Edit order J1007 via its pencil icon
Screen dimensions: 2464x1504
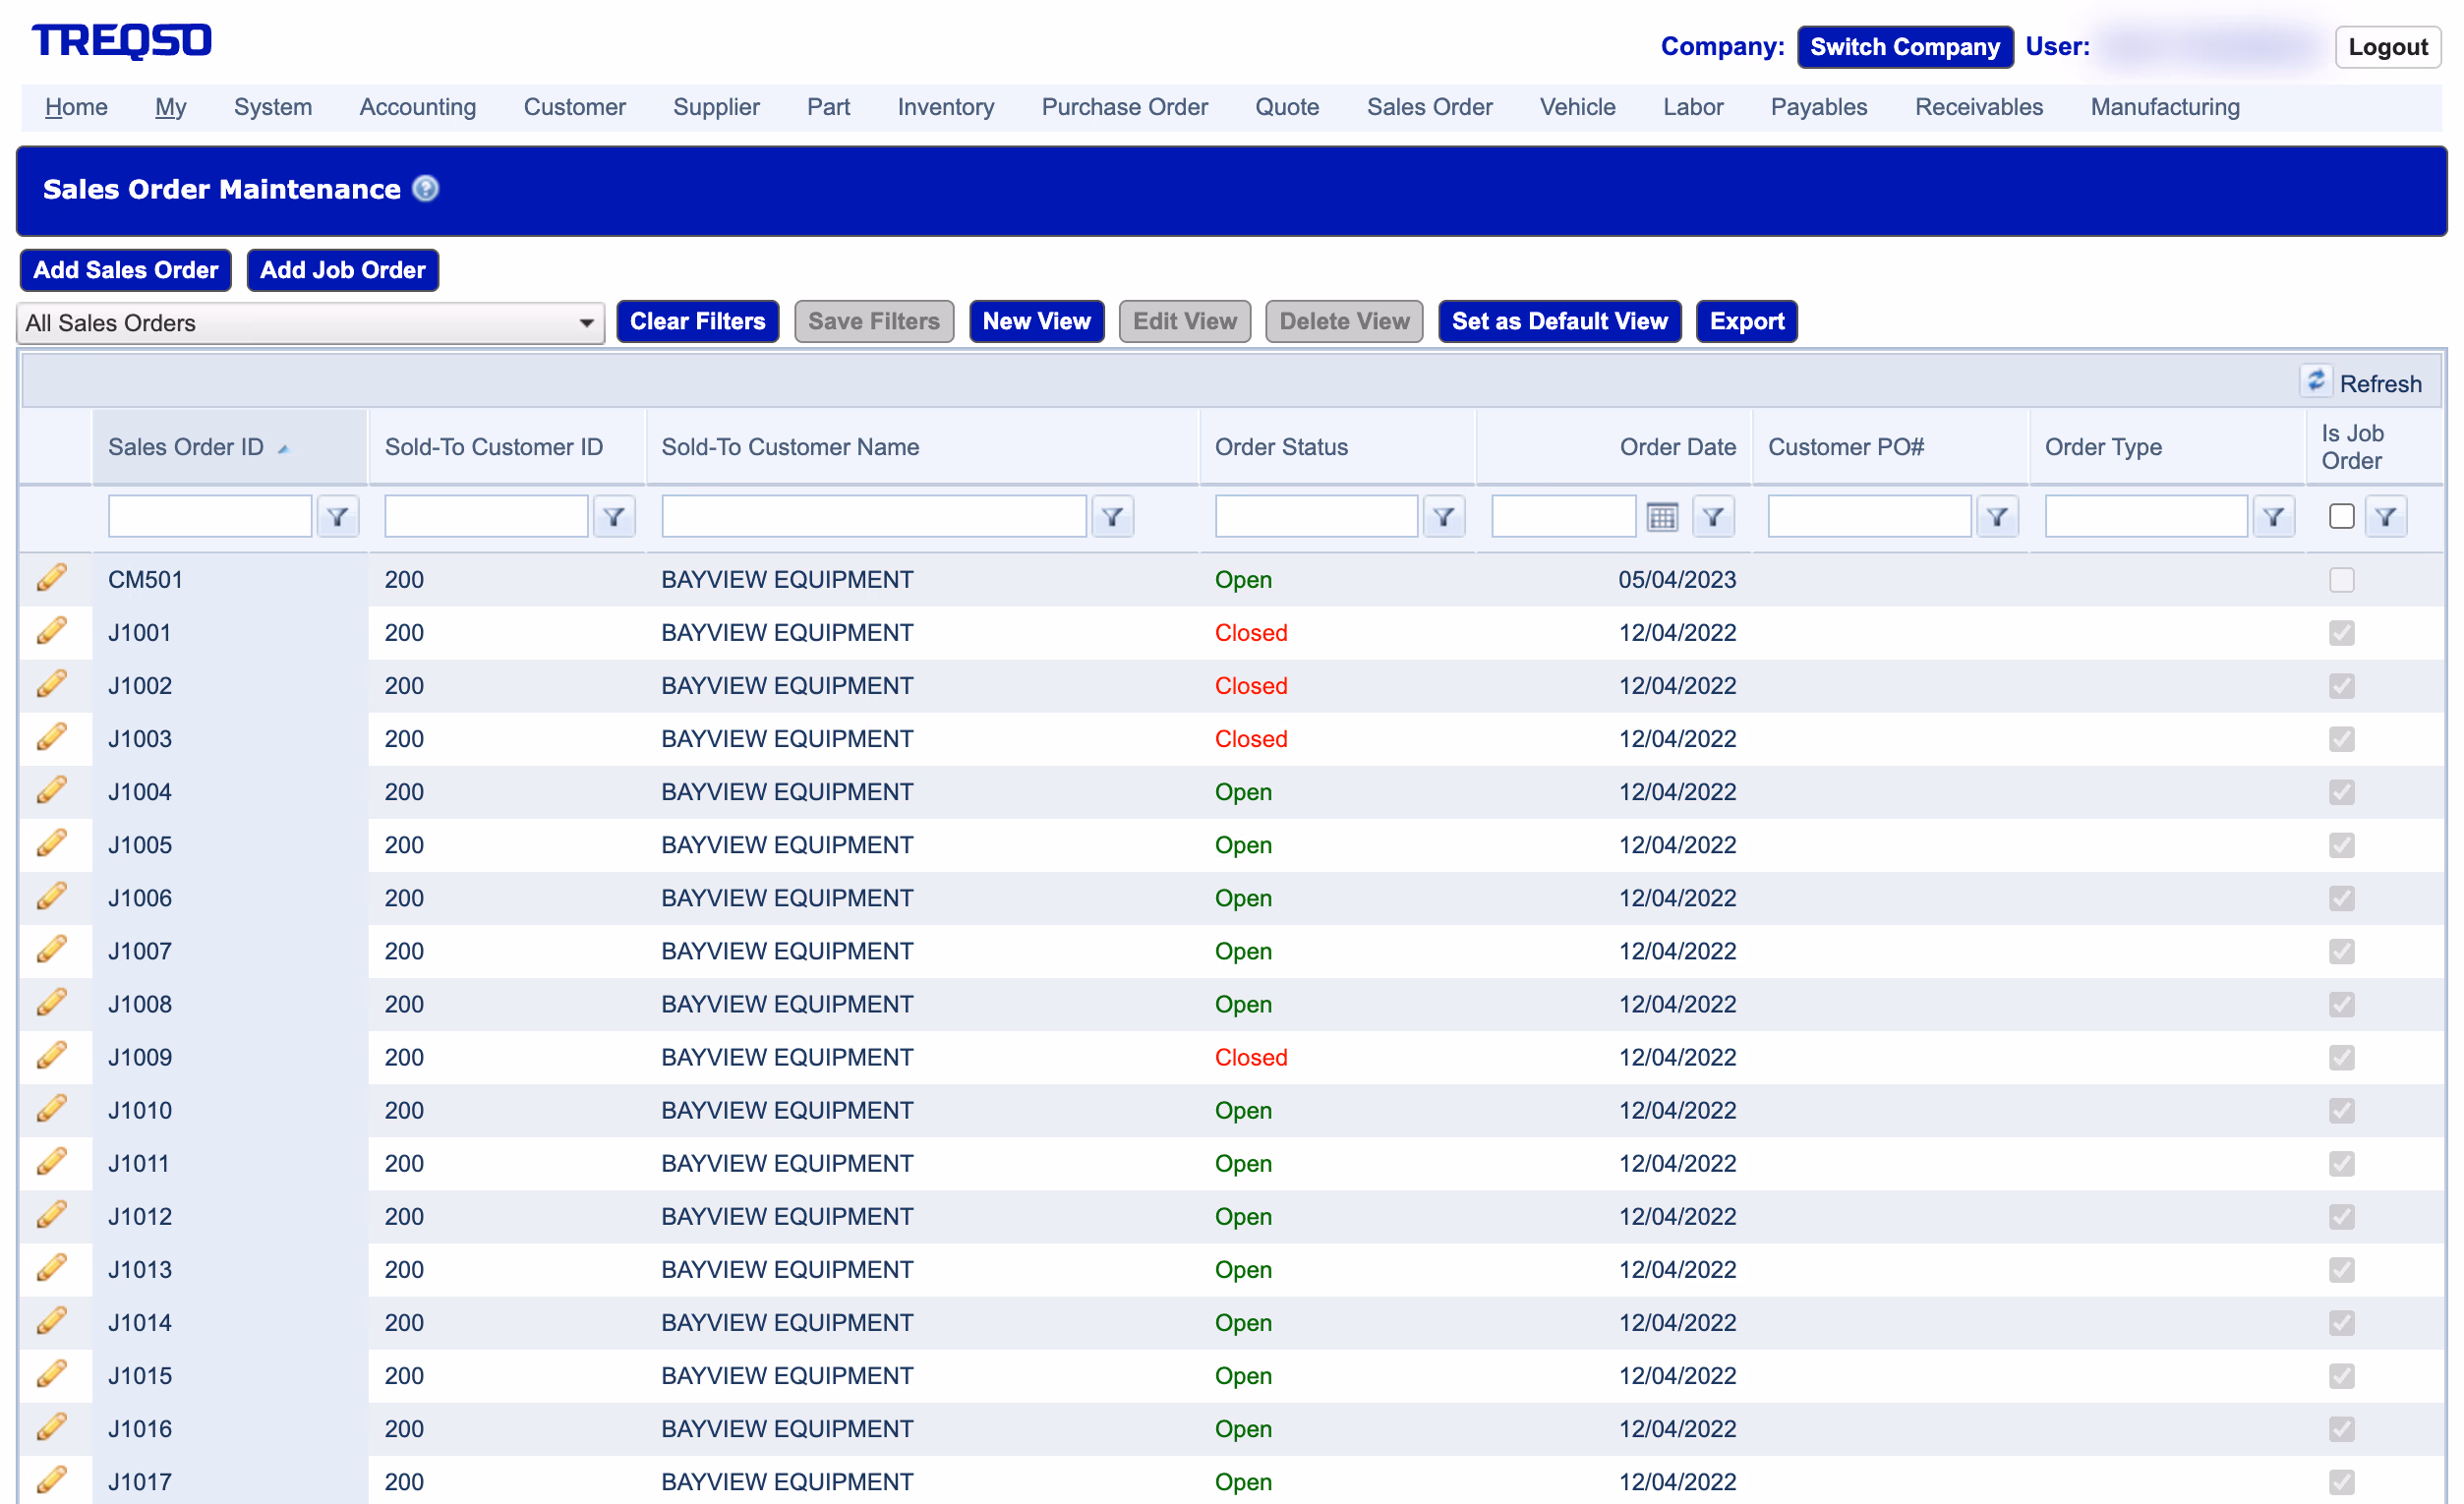(x=52, y=949)
